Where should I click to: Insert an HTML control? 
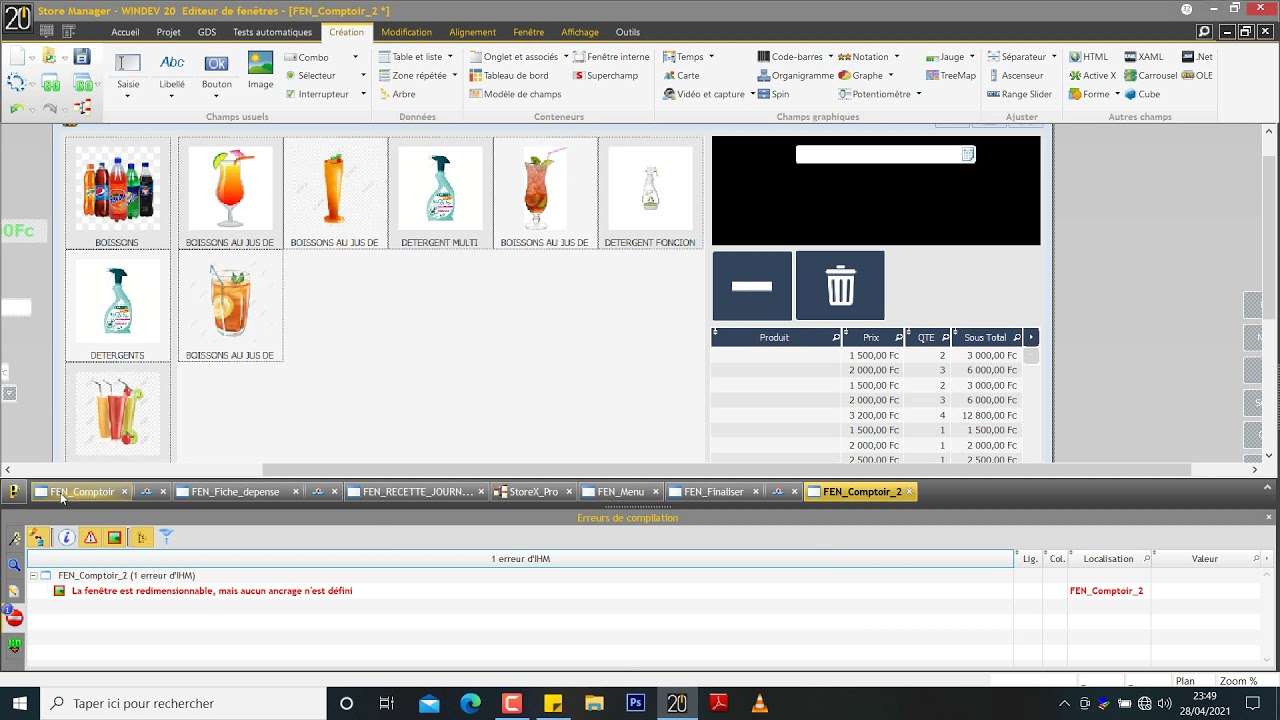pos(1088,57)
